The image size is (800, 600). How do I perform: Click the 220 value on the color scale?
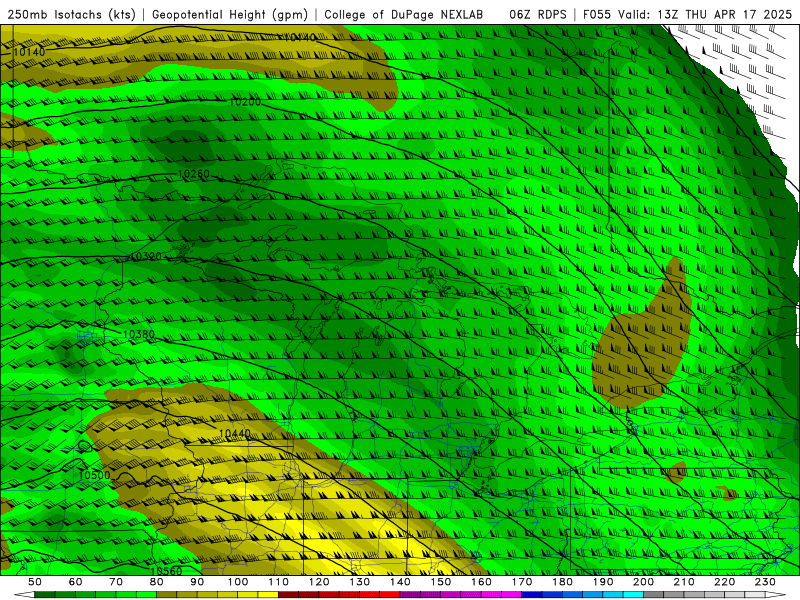point(724,582)
